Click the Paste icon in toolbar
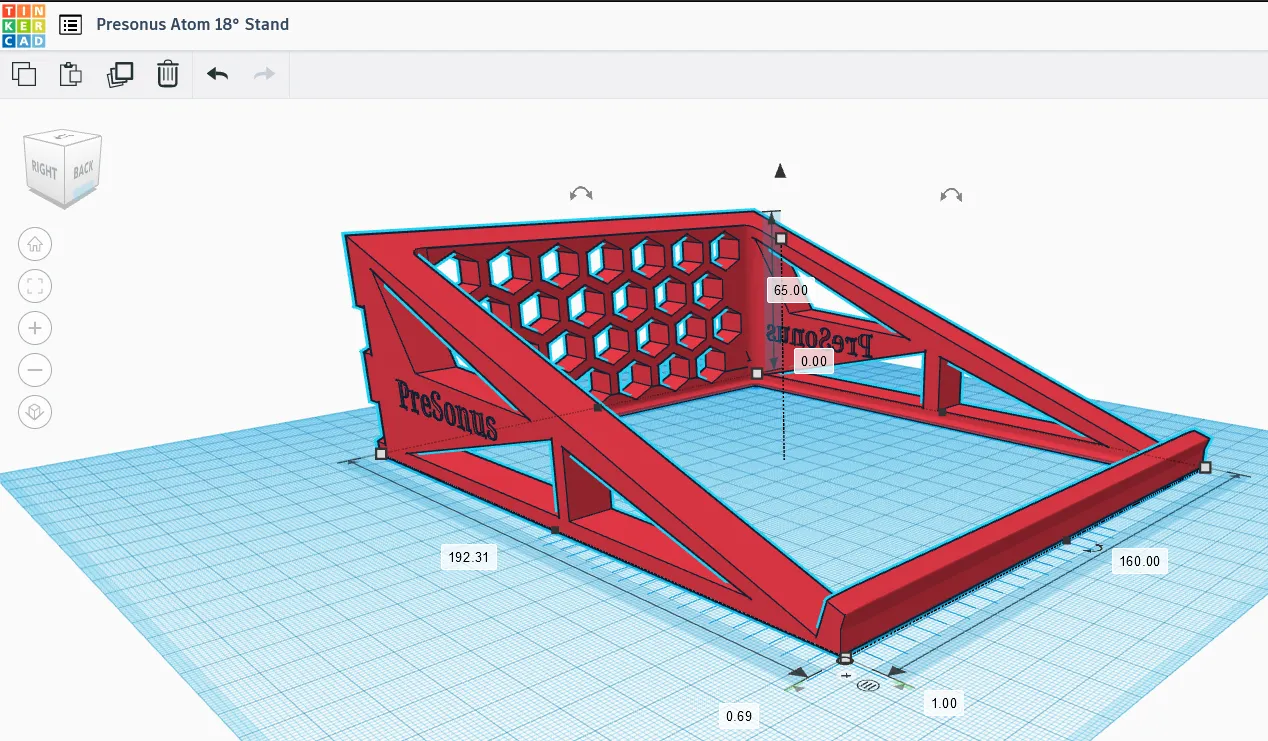Viewport: 1268px width, 741px height. pos(71,74)
